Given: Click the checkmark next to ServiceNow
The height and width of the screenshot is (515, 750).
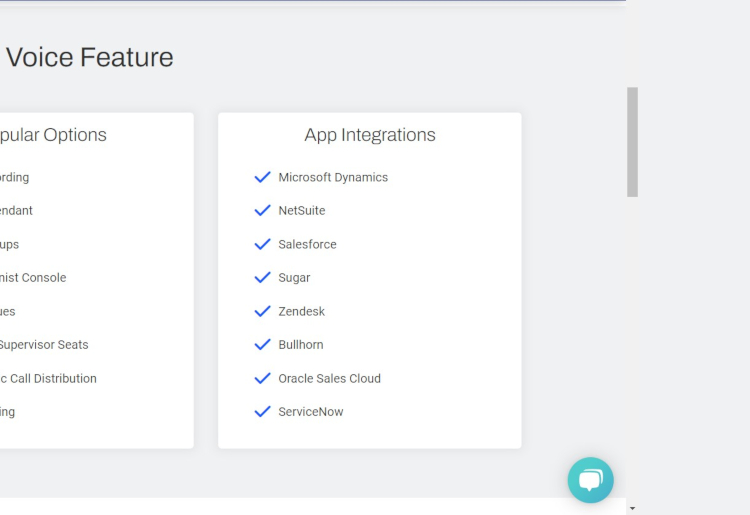Looking at the screenshot, I should click(x=263, y=412).
